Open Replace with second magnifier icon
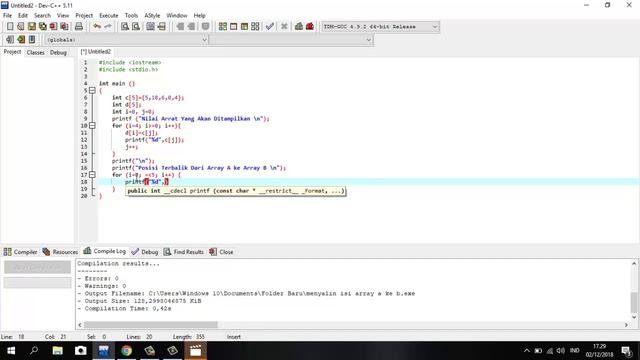 tap(136, 27)
